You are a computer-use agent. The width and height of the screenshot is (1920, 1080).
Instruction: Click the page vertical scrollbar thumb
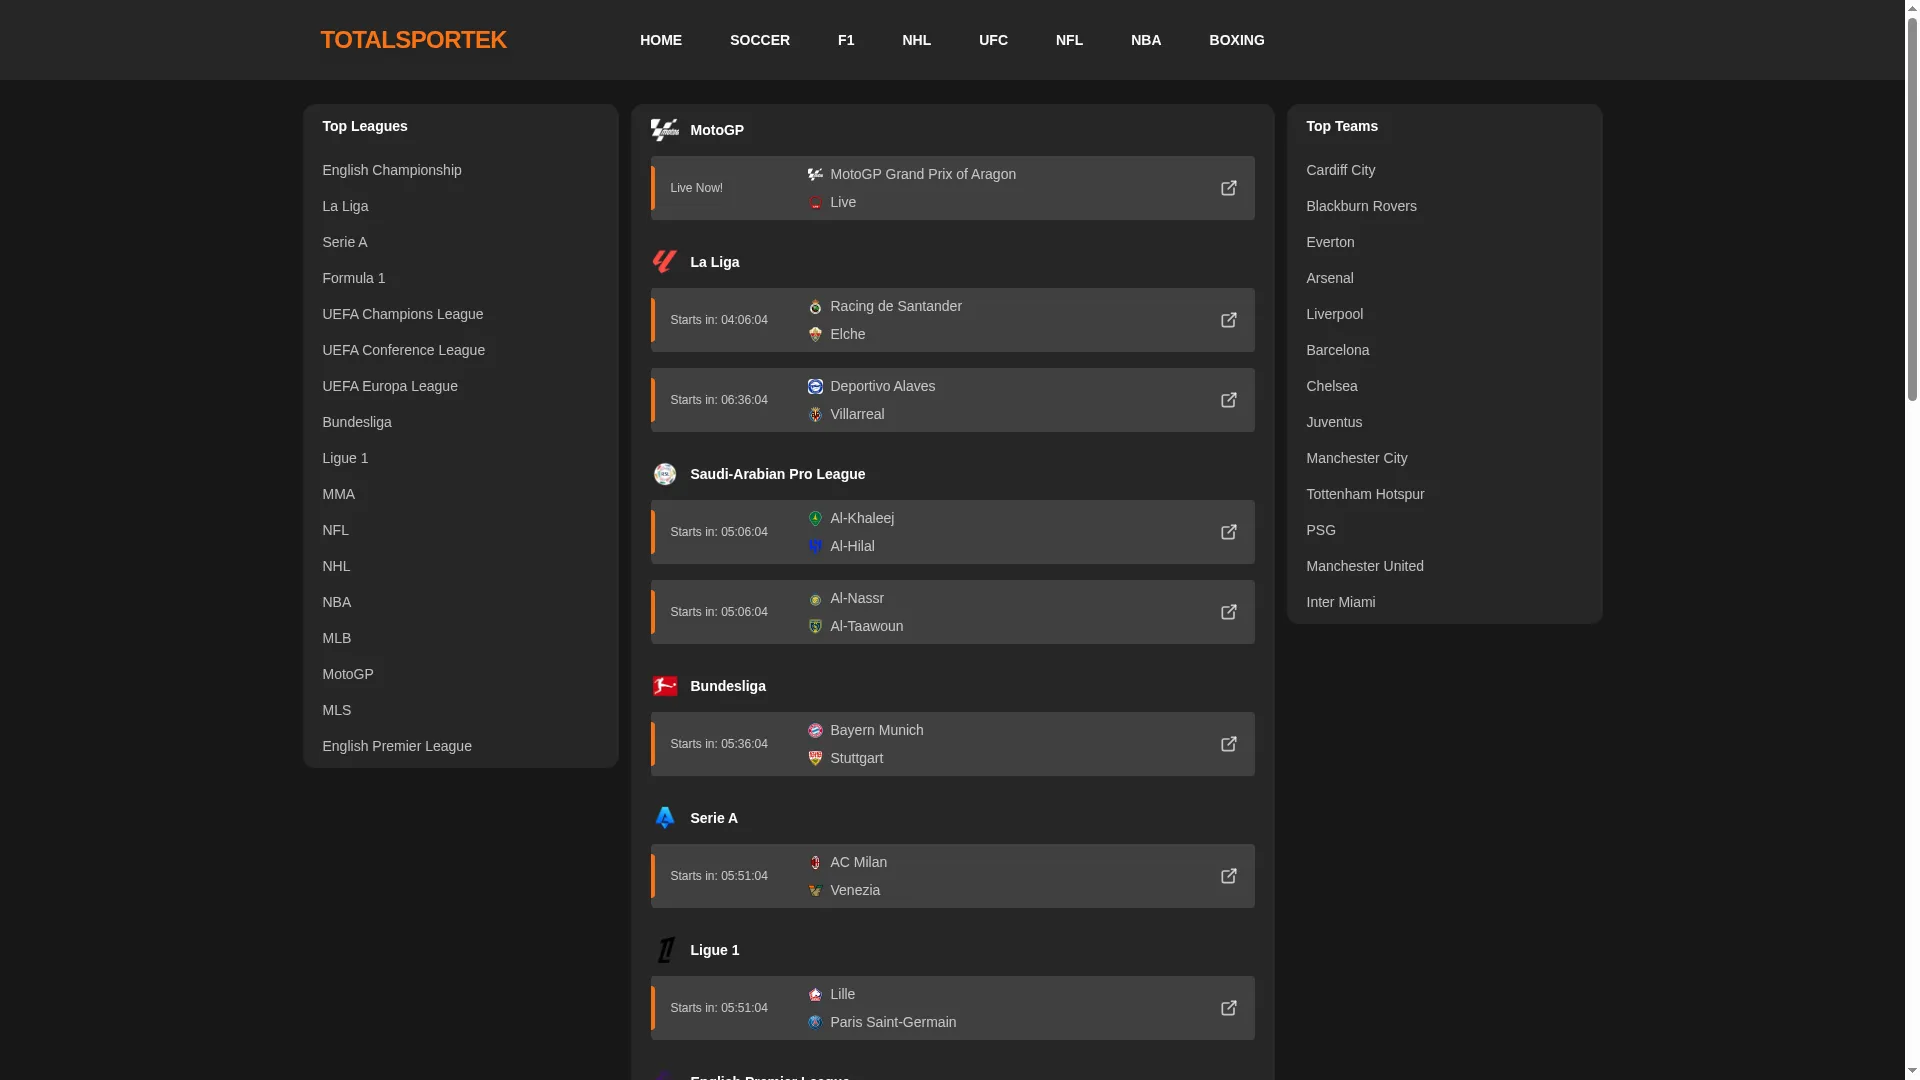click(1912, 208)
